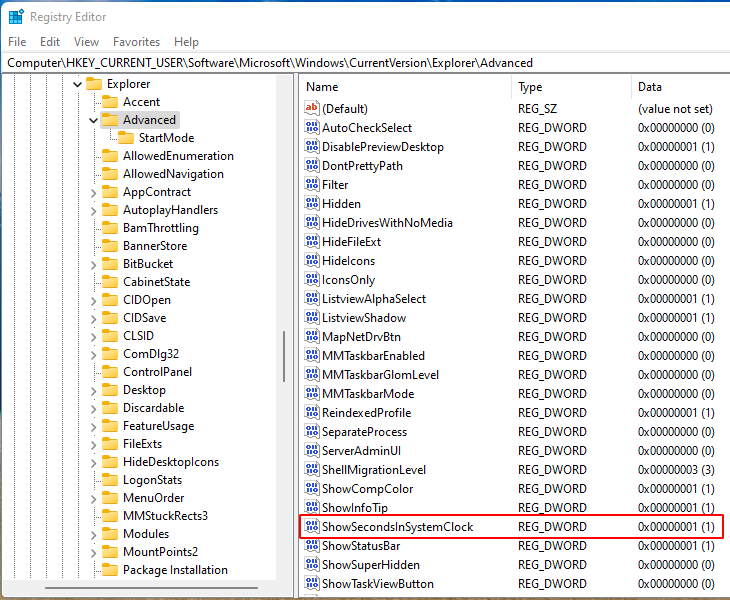Click the ShowTaskViewButton value icon
This screenshot has height=600, width=730.
(x=311, y=583)
